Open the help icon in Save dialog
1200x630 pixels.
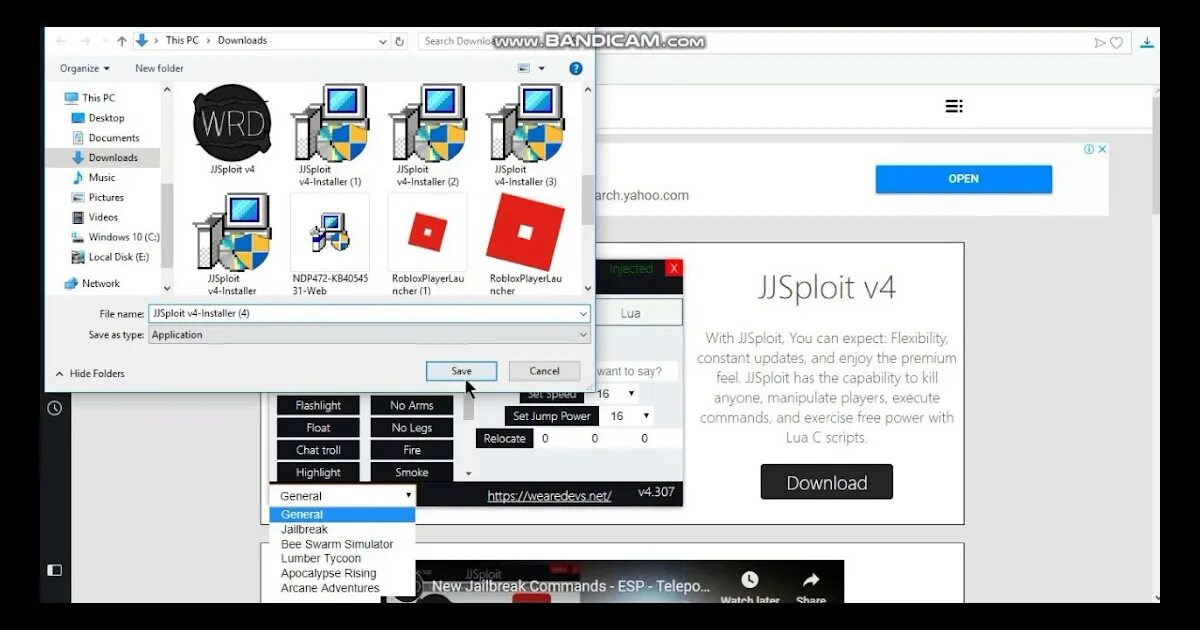576,68
